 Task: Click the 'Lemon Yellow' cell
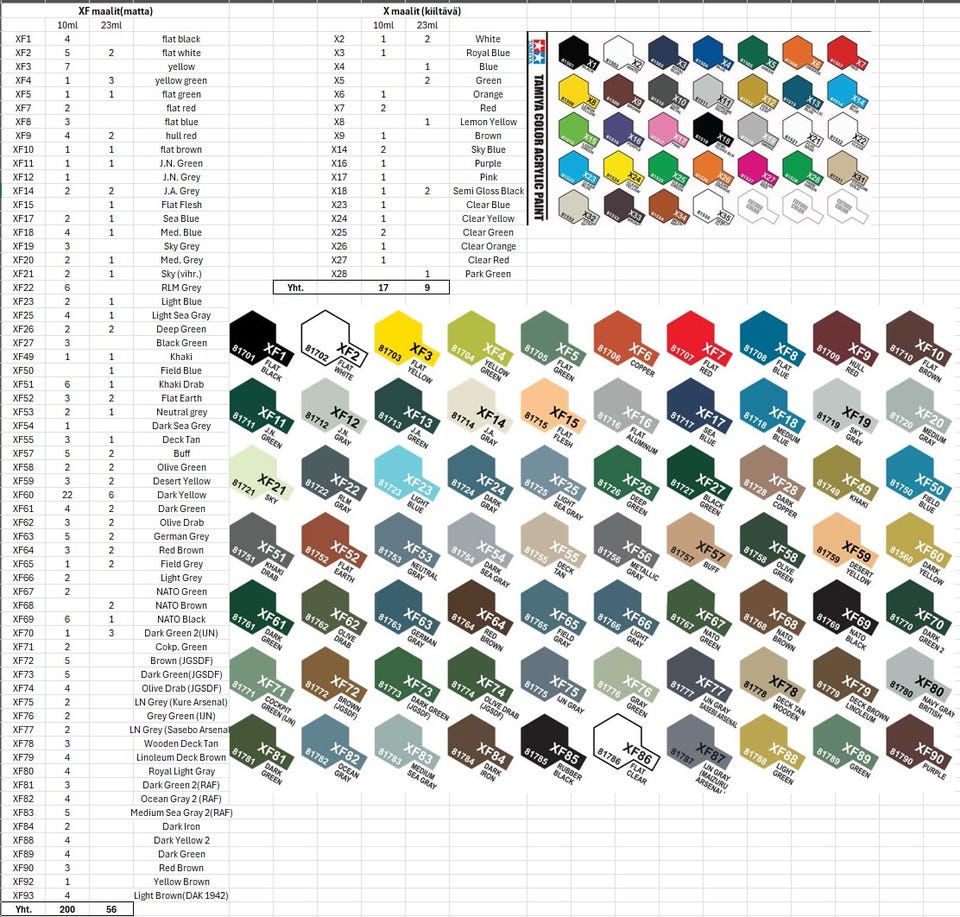488,122
